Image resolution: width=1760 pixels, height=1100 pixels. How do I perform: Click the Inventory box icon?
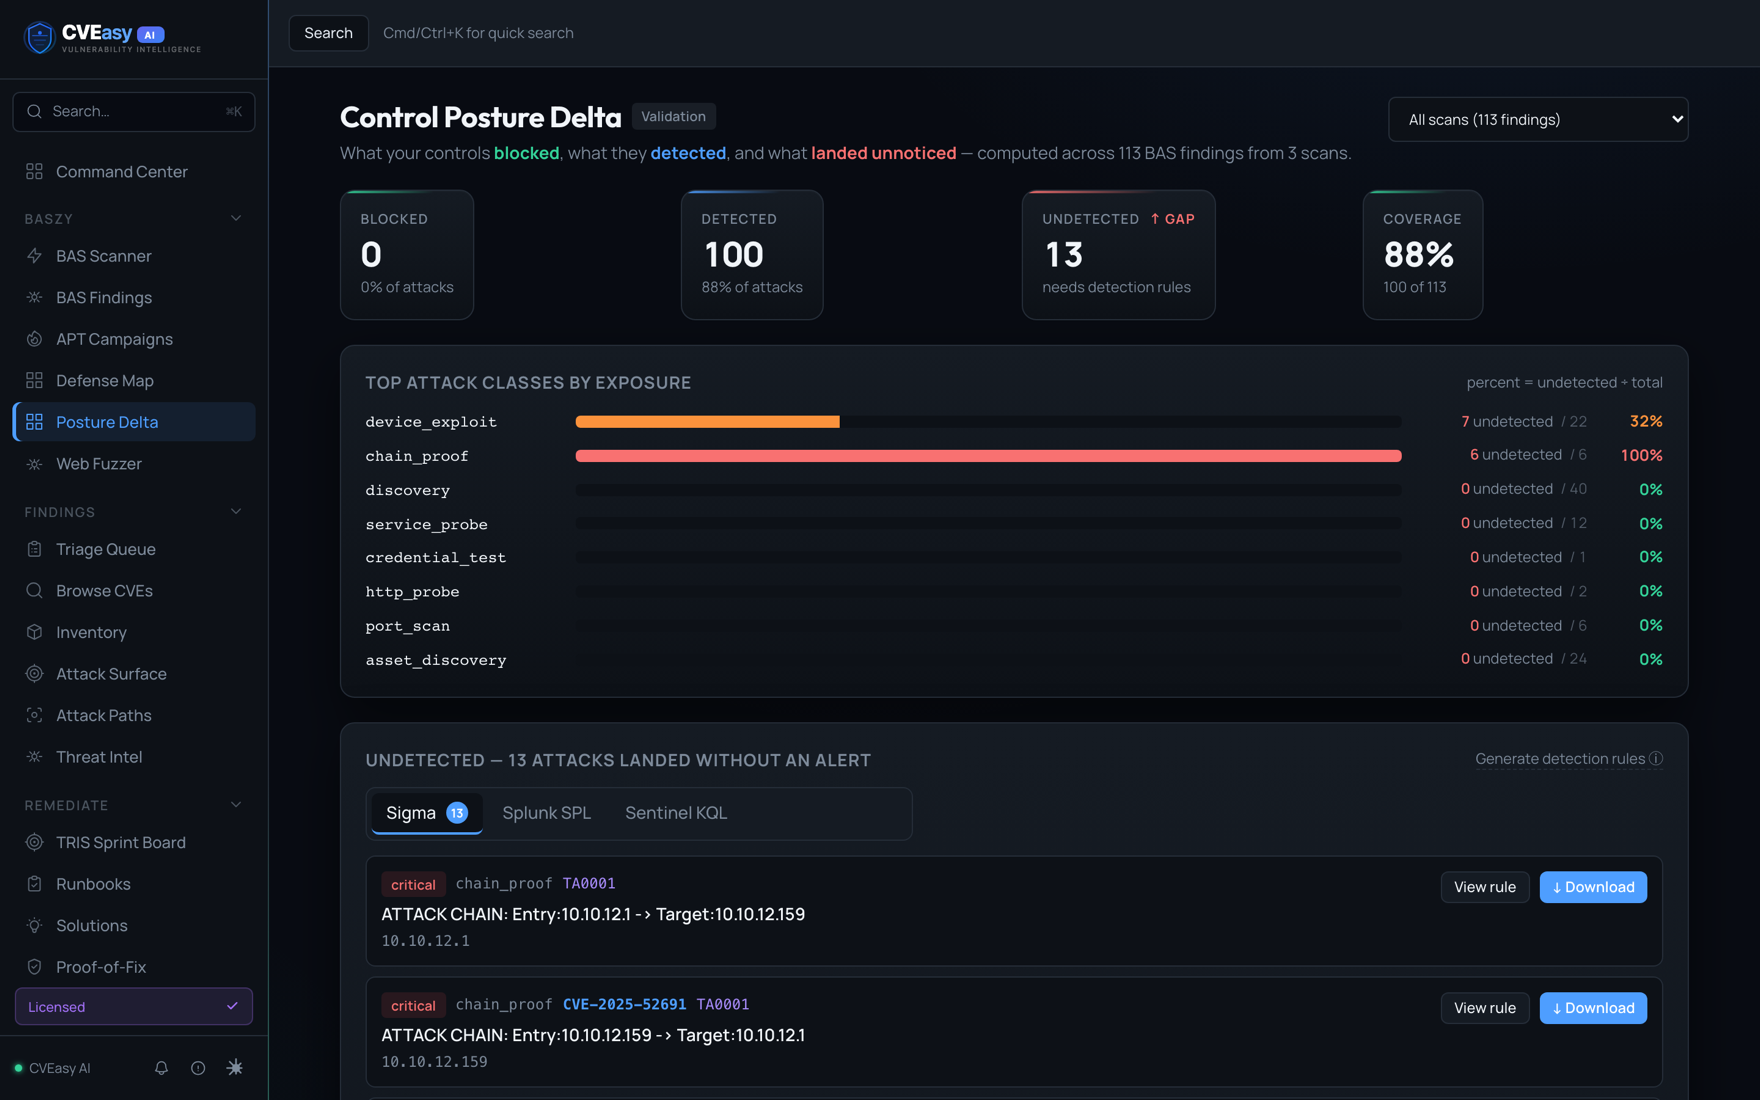(34, 632)
